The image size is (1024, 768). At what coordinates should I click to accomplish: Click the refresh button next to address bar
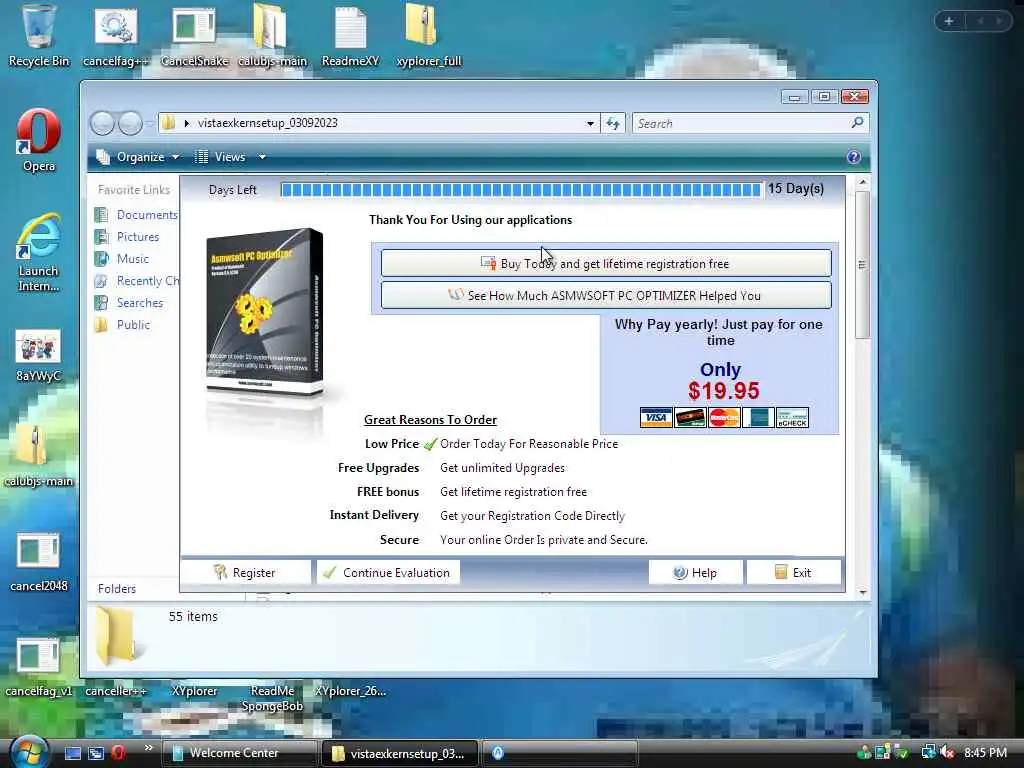pos(613,123)
